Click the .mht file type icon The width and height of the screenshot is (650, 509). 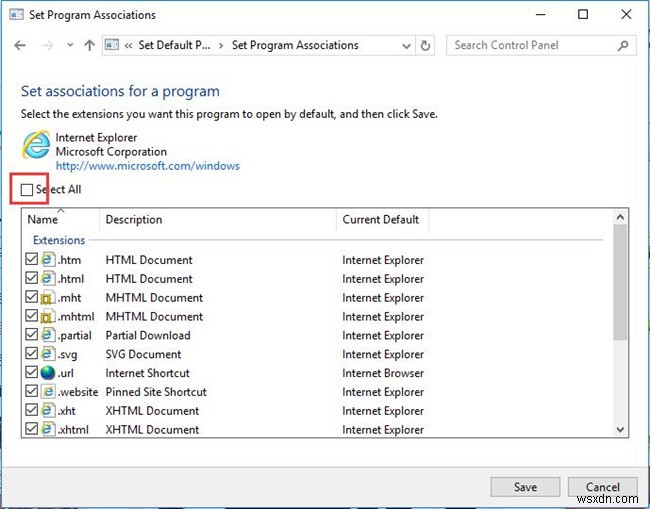[48, 297]
